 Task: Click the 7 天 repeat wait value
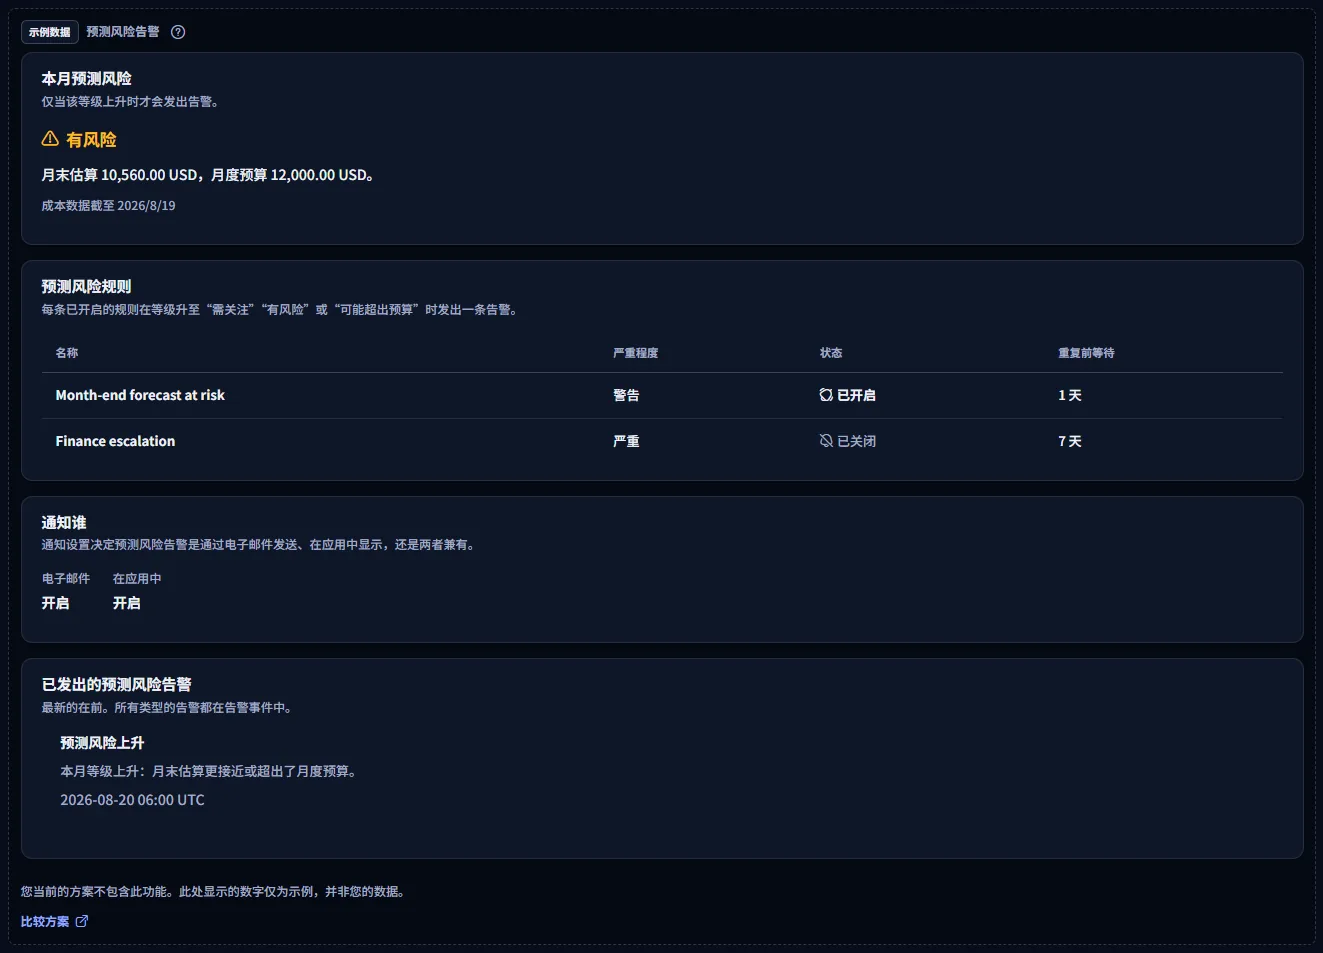(x=1070, y=441)
